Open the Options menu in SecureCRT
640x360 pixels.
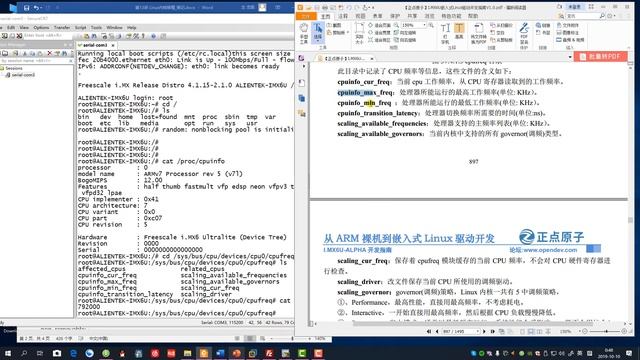coord(41,27)
